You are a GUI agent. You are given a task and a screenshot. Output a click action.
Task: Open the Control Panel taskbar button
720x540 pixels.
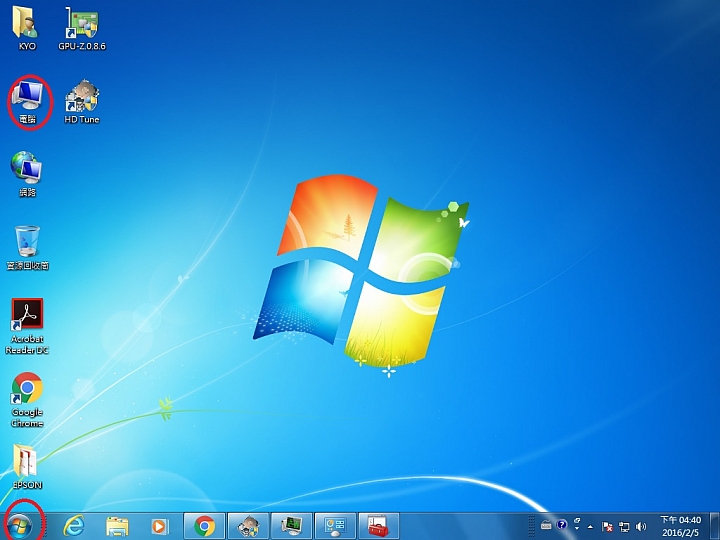pos(335,526)
